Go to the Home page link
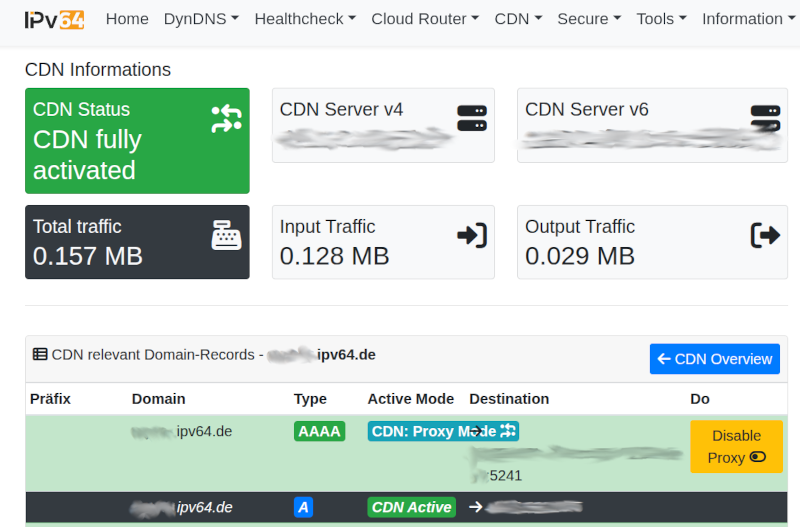 [127, 19]
